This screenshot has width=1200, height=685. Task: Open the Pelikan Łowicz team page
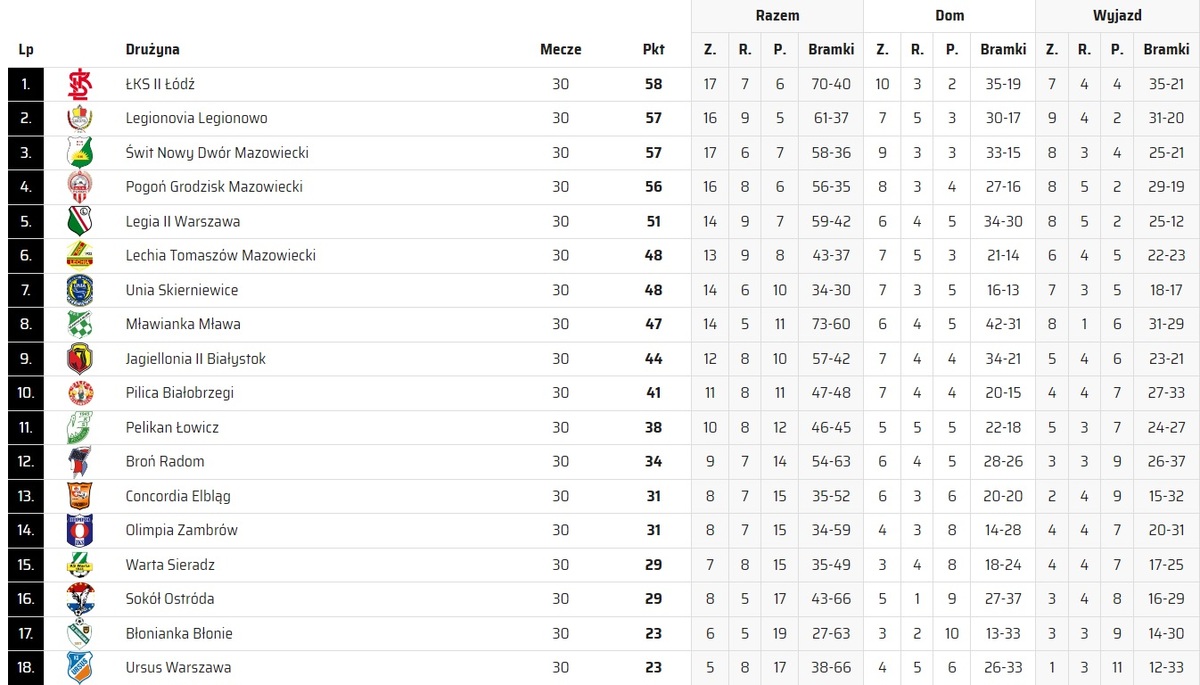172,427
